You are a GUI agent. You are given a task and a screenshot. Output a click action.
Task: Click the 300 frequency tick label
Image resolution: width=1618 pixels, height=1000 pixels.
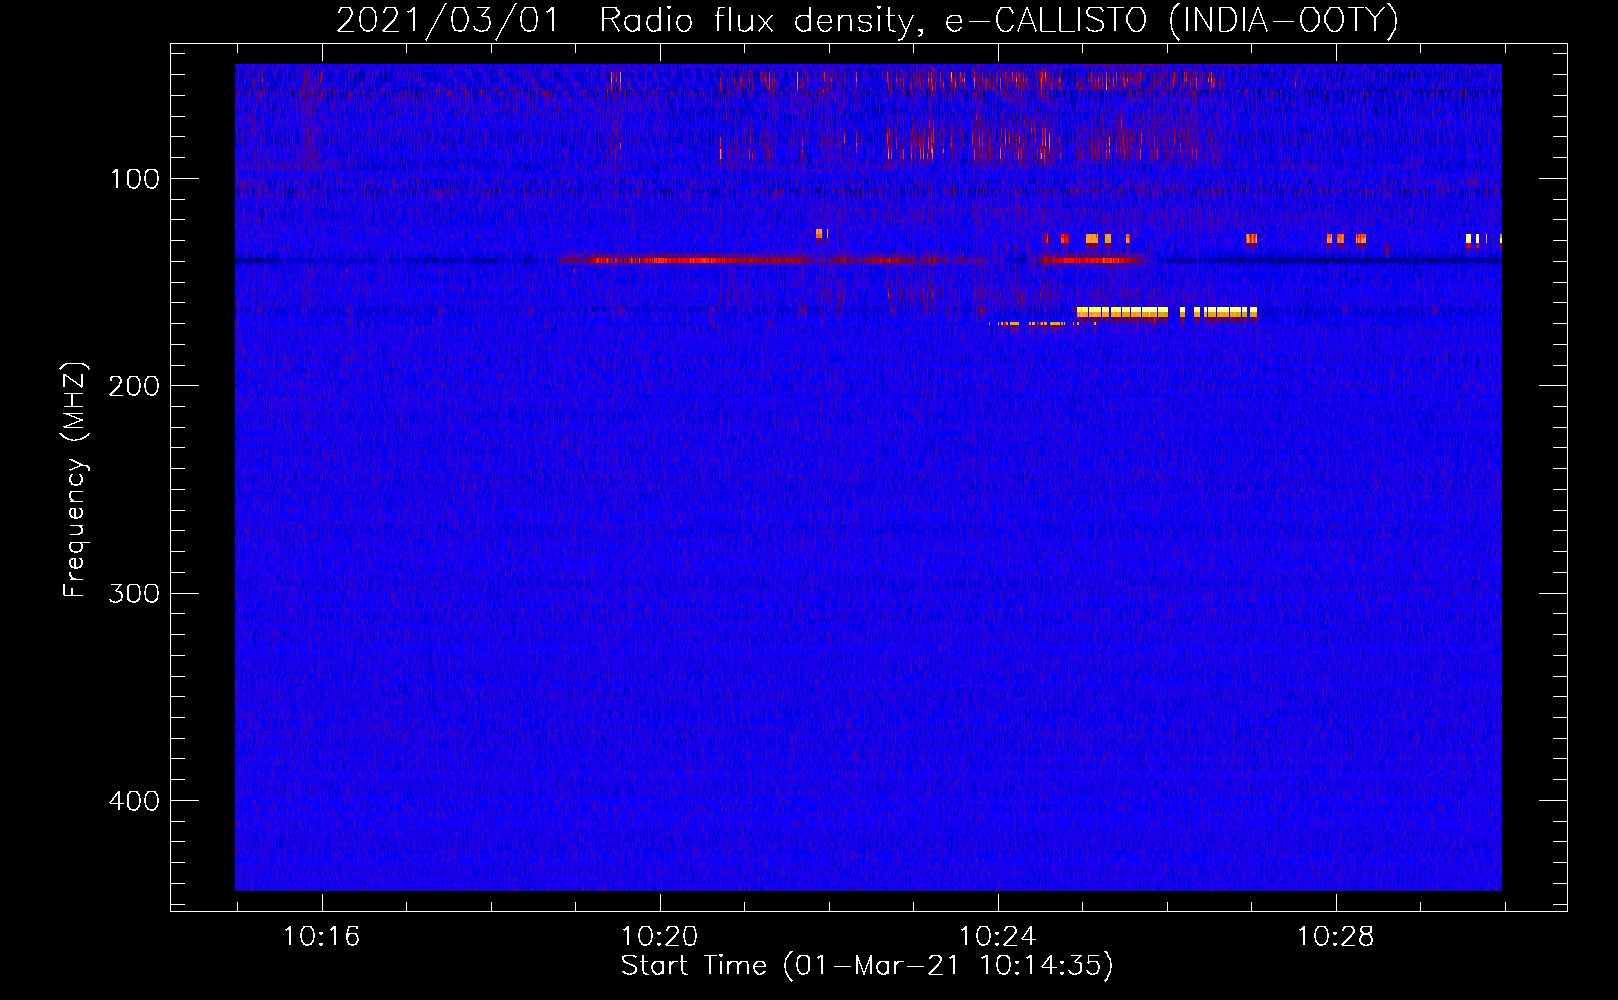[x=134, y=593]
